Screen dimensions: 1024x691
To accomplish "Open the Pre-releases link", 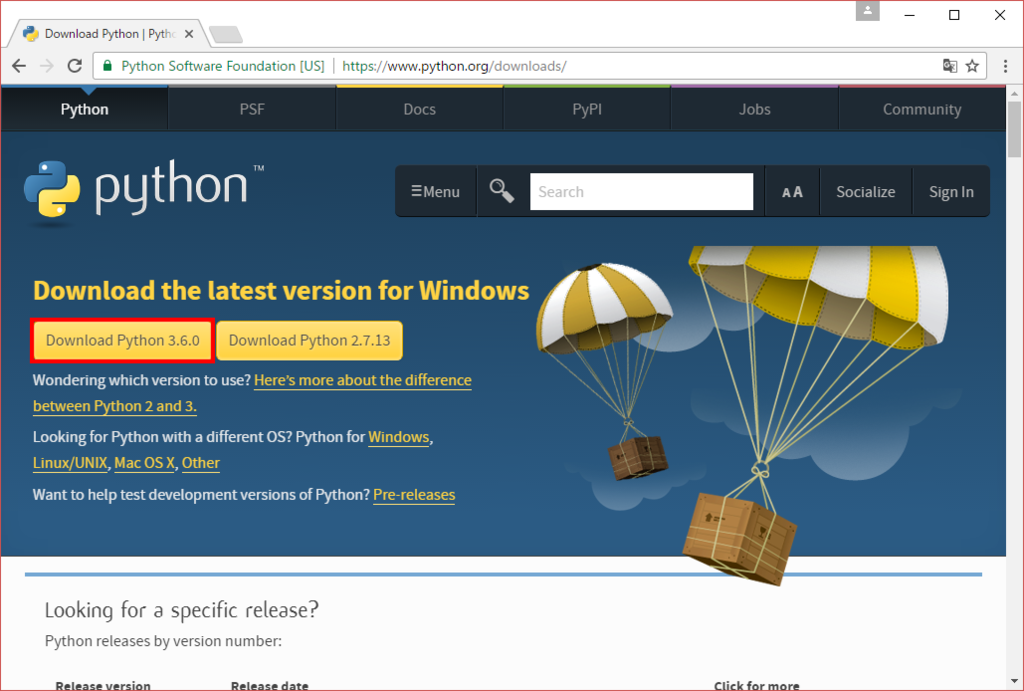I will click(x=414, y=495).
